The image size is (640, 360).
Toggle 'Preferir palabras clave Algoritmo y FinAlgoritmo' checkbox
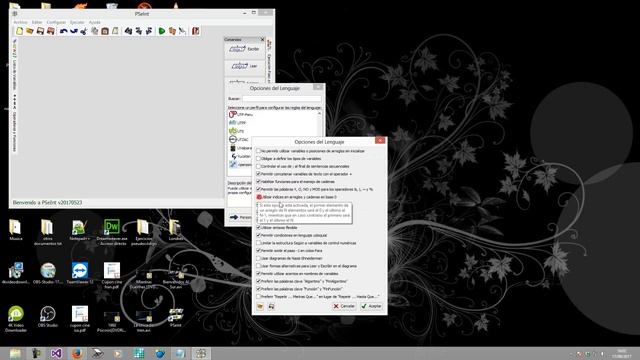(x=258, y=281)
